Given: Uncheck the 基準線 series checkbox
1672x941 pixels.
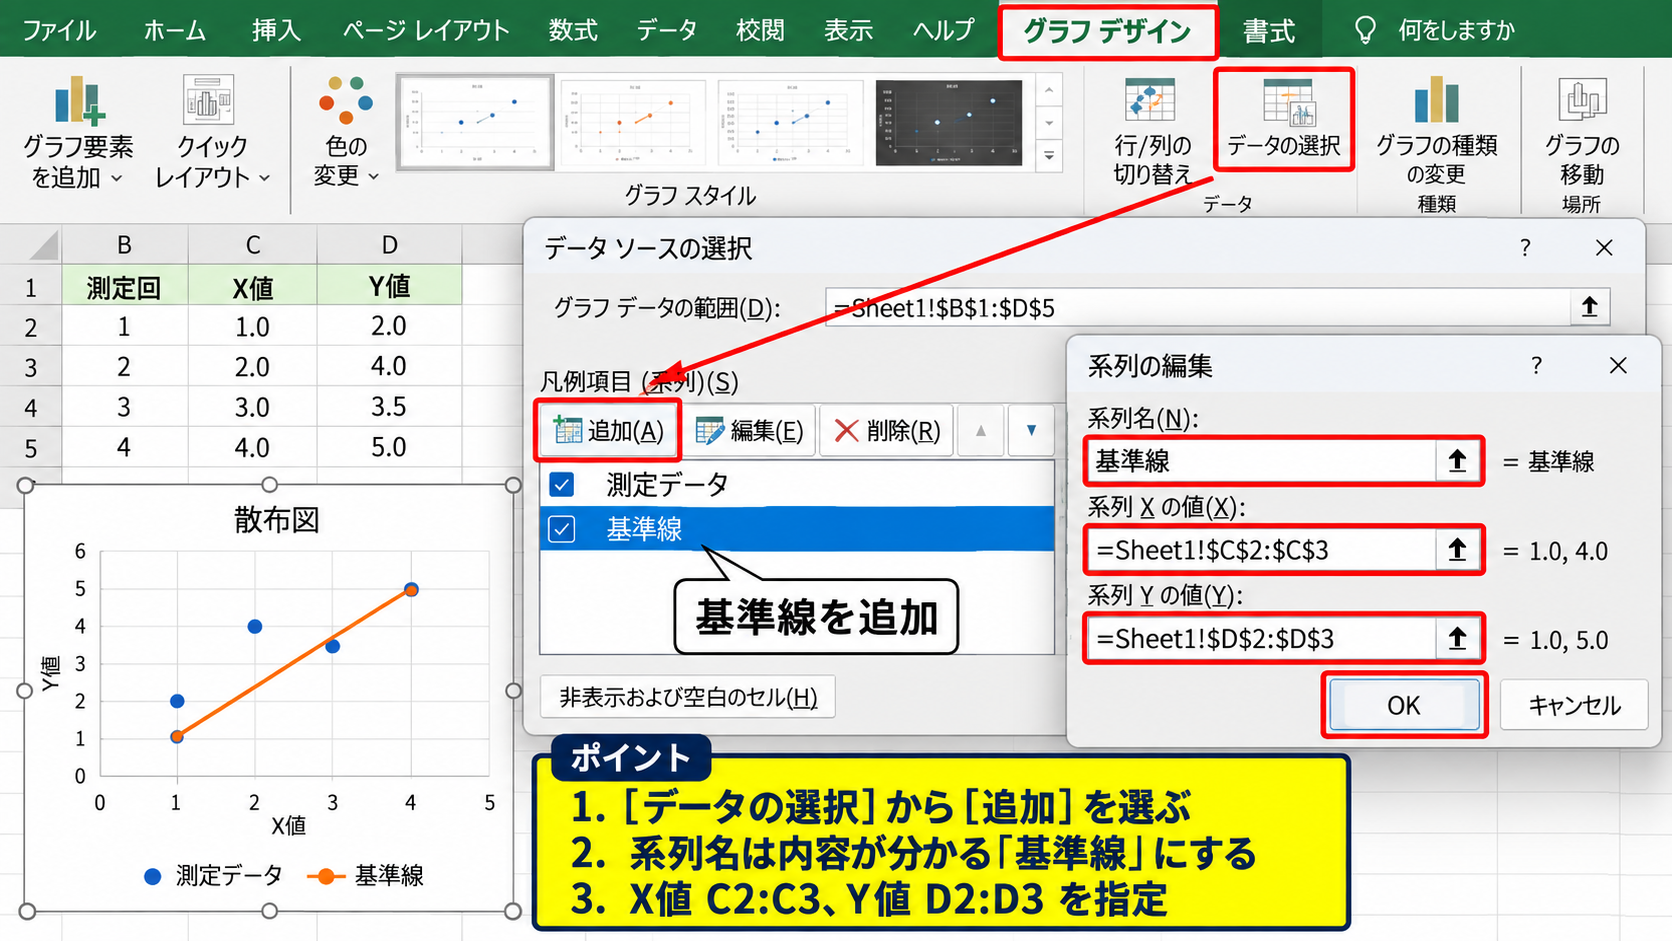Looking at the screenshot, I should click(562, 529).
